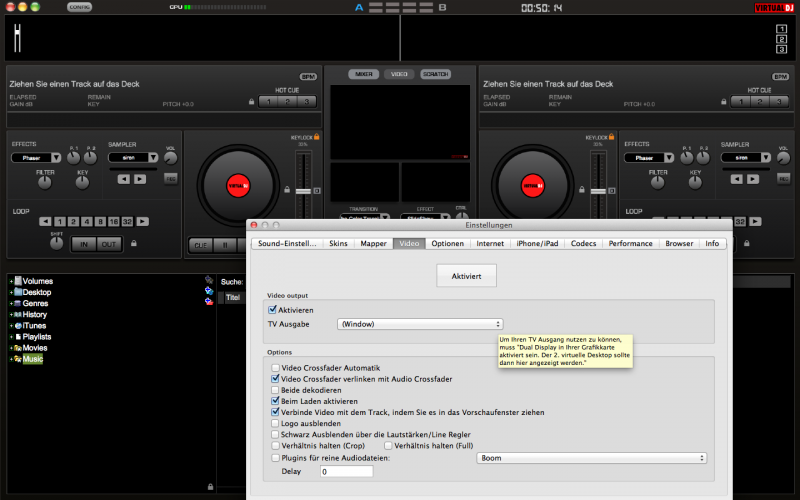This screenshot has height=500, width=800.
Task: Click right deck red VirtualDJ turntable
Action: click(533, 186)
